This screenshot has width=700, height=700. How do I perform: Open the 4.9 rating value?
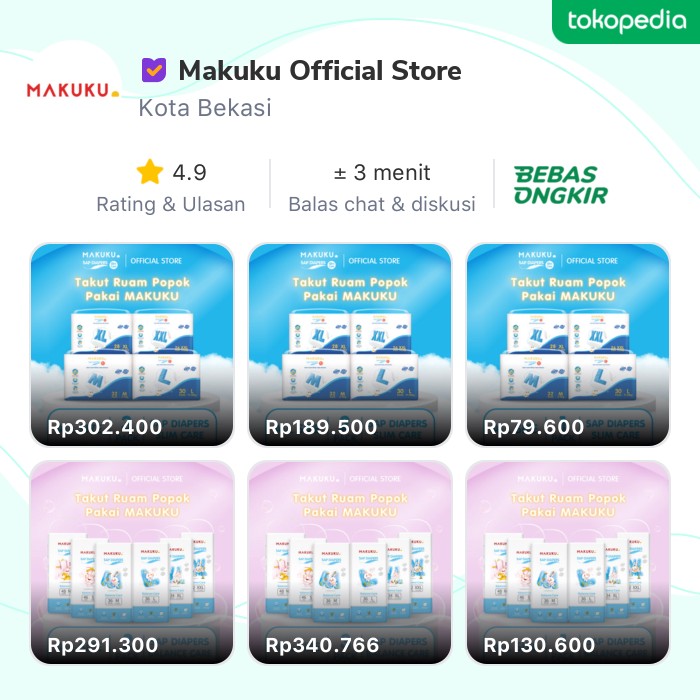pyautogui.click(x=190, y=172)
